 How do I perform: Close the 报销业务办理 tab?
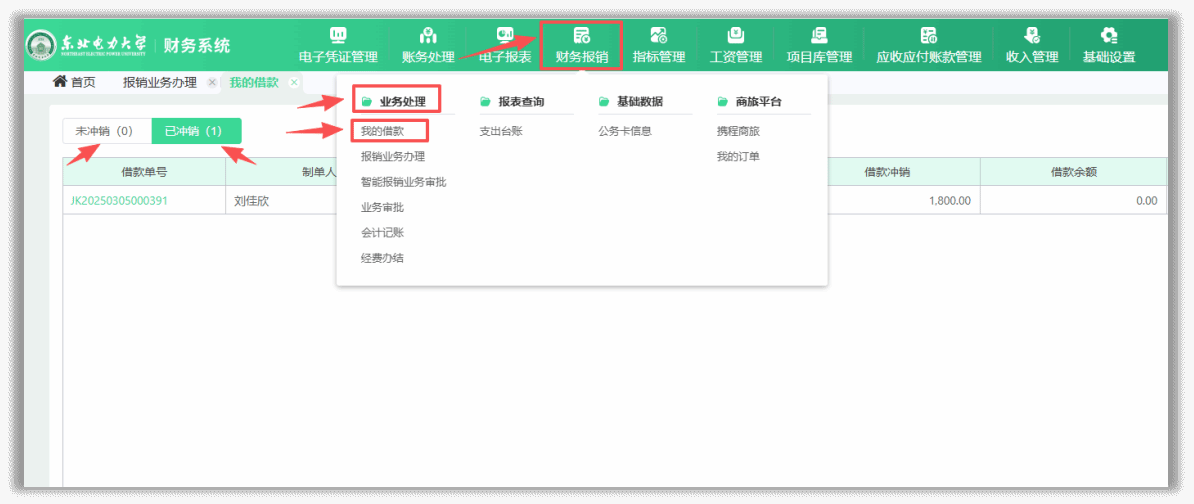click(211, 83)
